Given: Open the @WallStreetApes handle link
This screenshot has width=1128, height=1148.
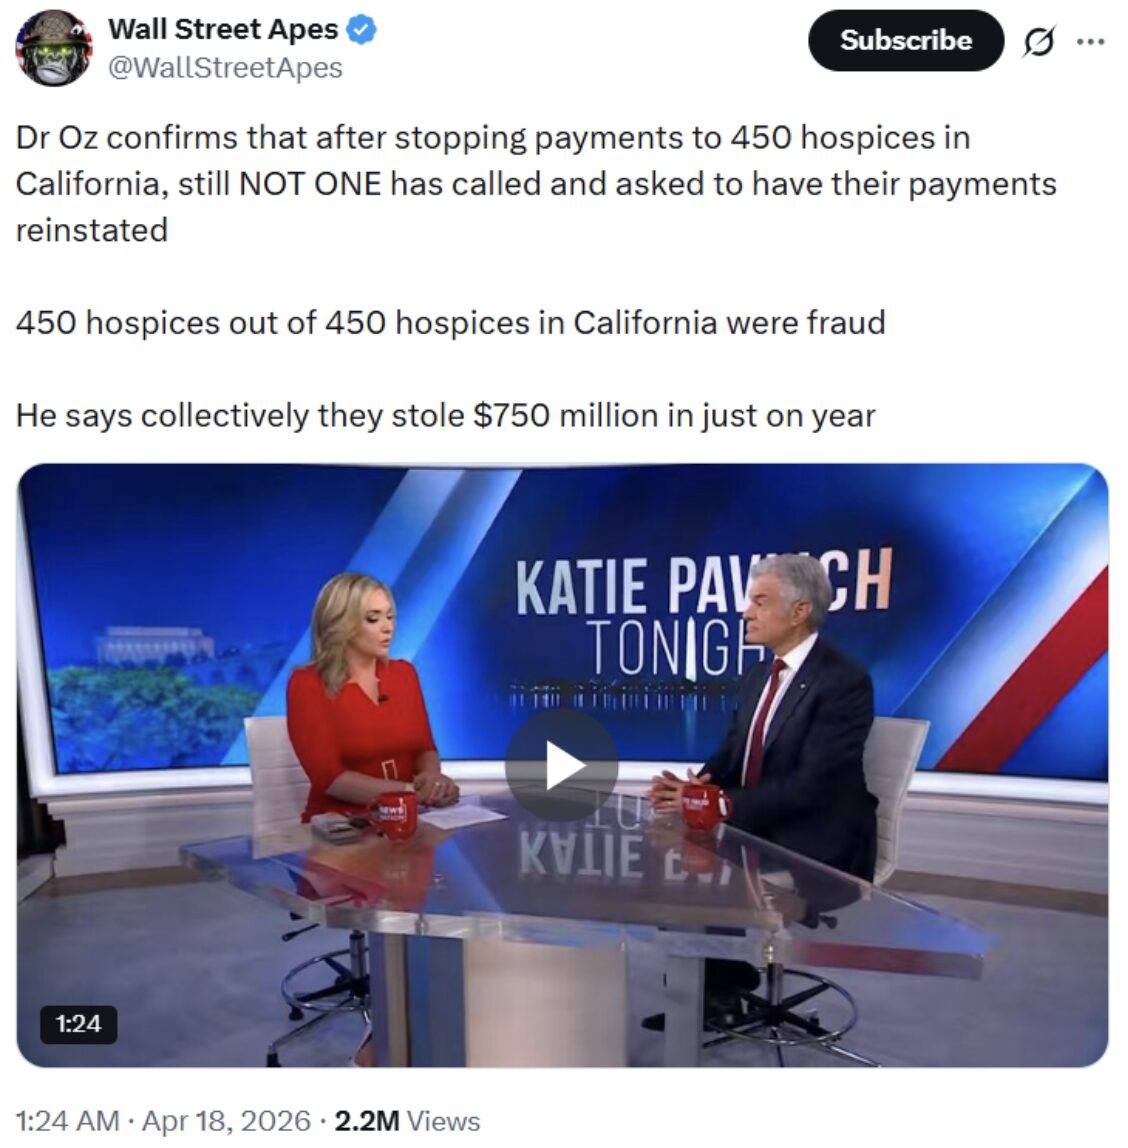Looking at the screenshot, I should point(225,68).
